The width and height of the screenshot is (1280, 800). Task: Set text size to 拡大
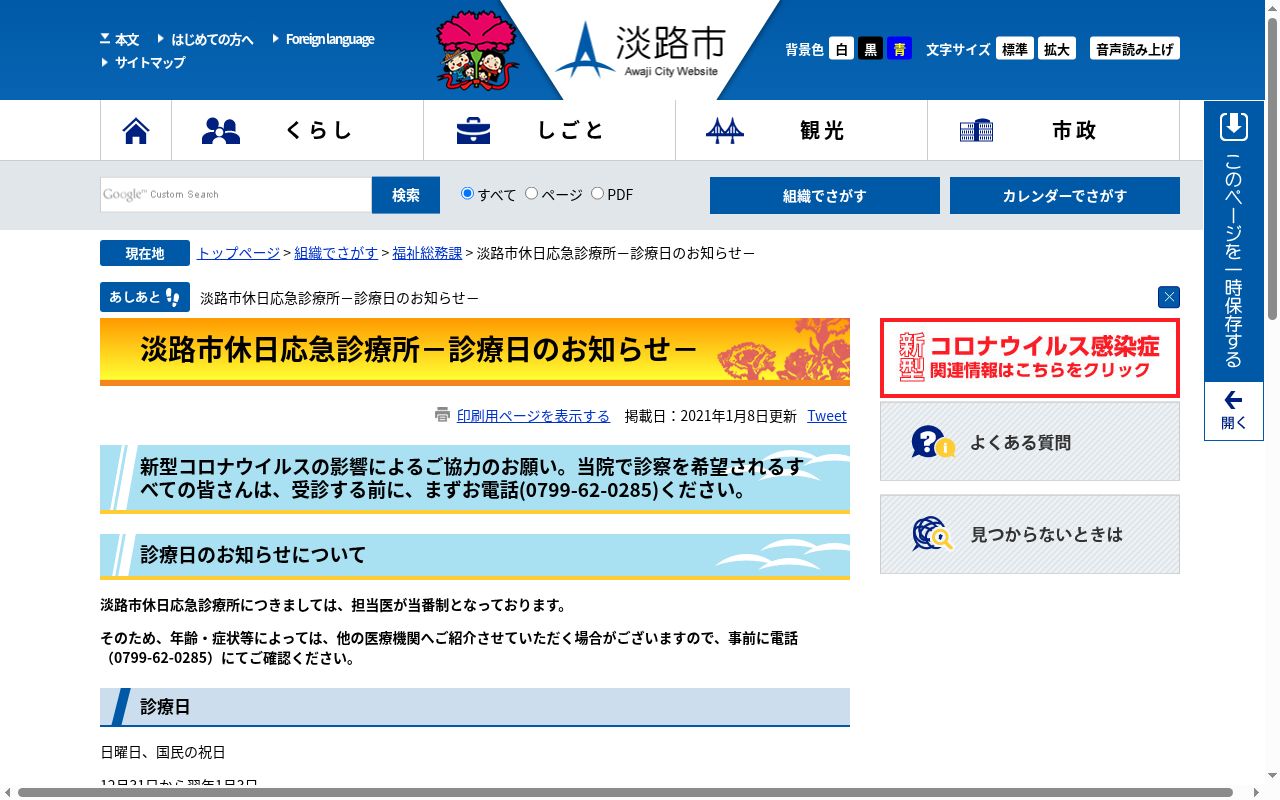coord(1057,48)
